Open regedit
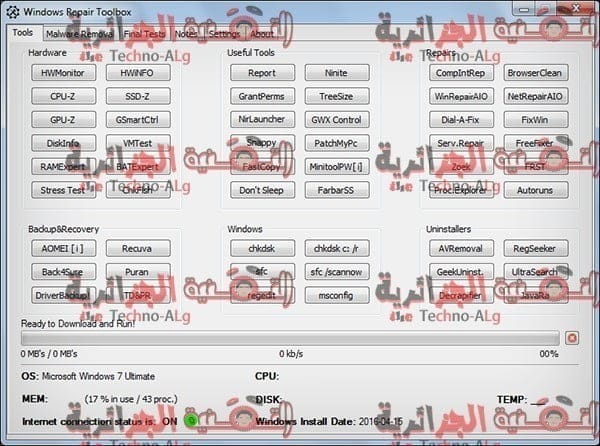Image resolution: width=600 pixels, height=446 pixels. [262, 295]
